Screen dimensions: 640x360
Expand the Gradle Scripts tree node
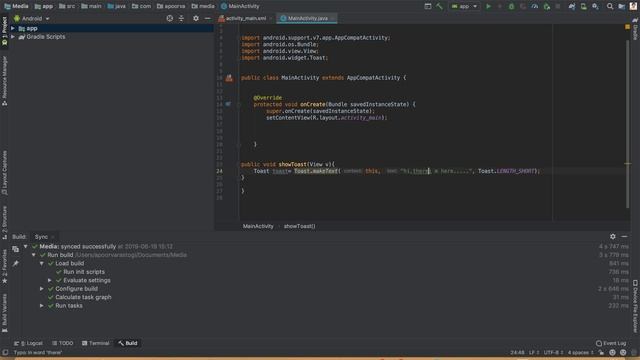13,37
